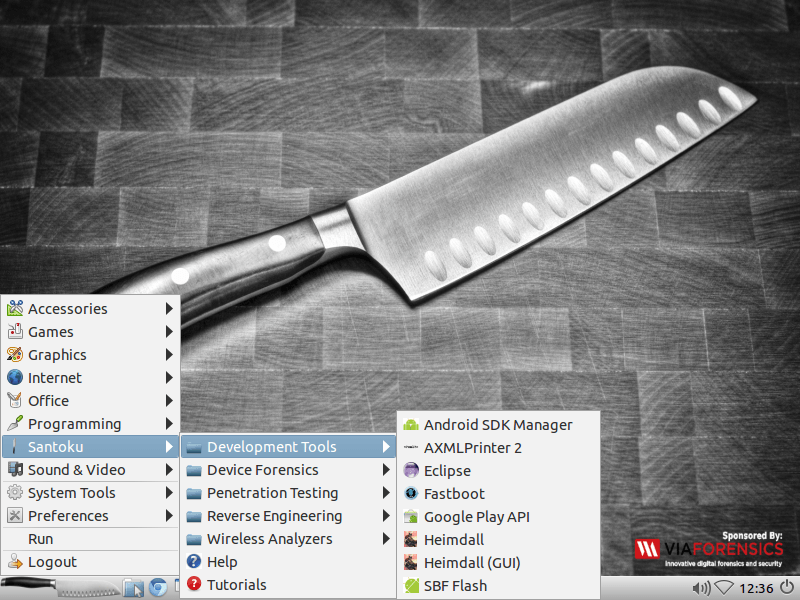Viewport: 800px width, 600px height.
Task: Click the volume speaker tray icon
Action: (x=701, y=588)
